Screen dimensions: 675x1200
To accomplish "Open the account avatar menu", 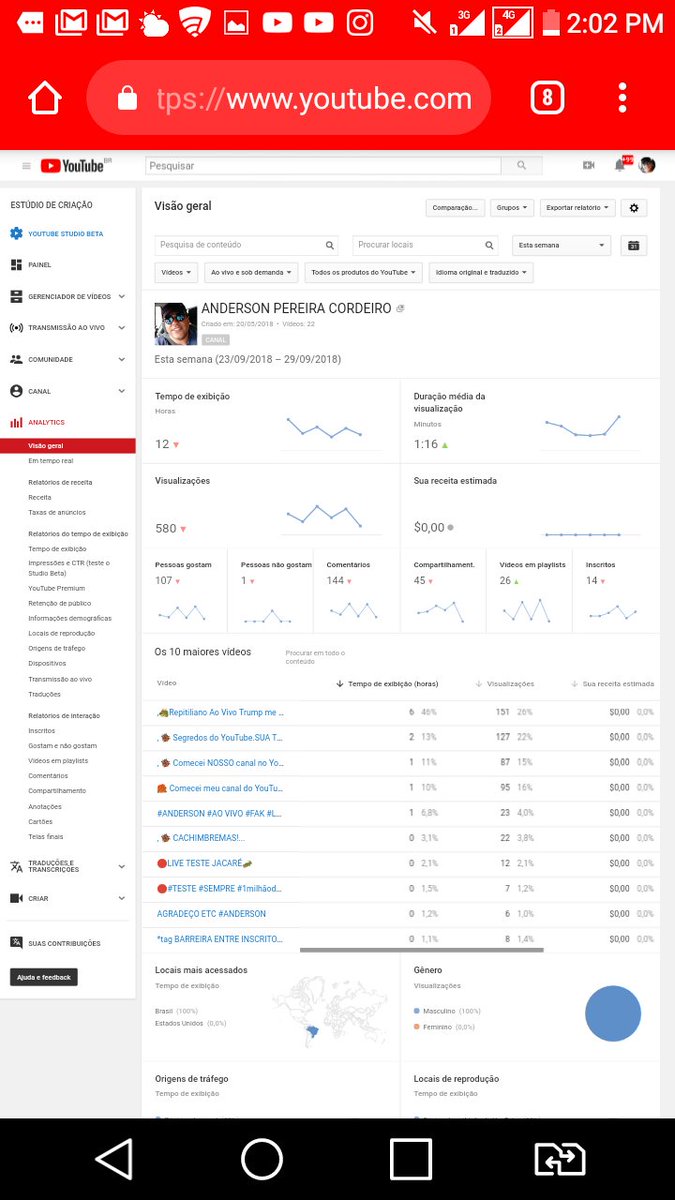I will point(648,166).
